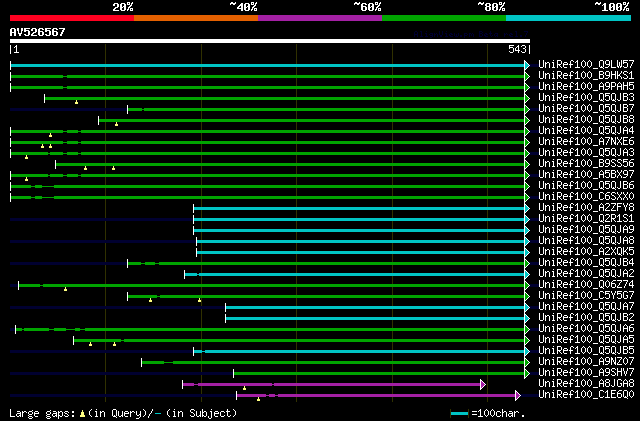Select the UniRef100_C6SXX0 label

(586, 197)
